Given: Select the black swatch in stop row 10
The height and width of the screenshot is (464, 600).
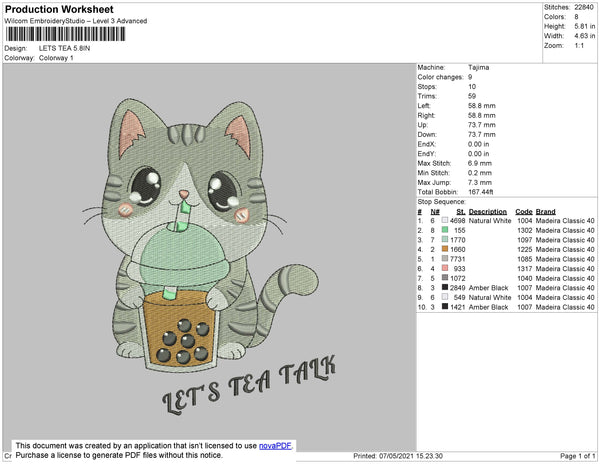Looking at the screenshot, I should point(445,306).
